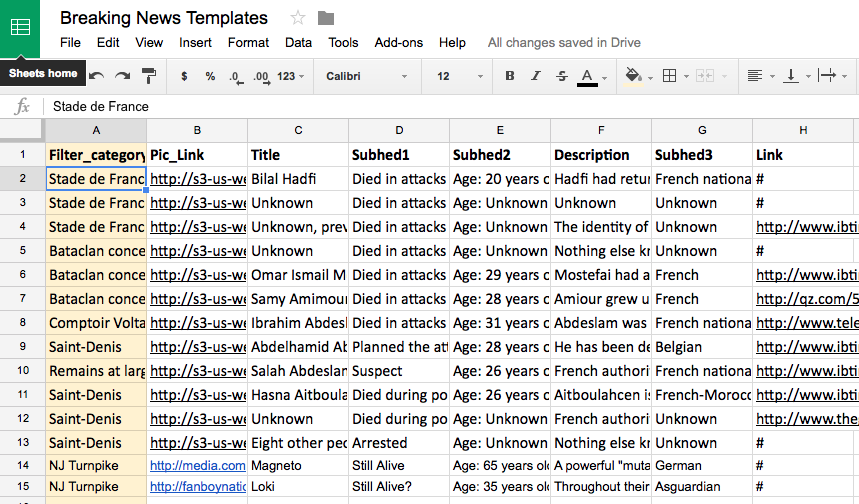Open the media.com link in row 14
The height and width of the screenshot is (504, 859).
[198, 466]
